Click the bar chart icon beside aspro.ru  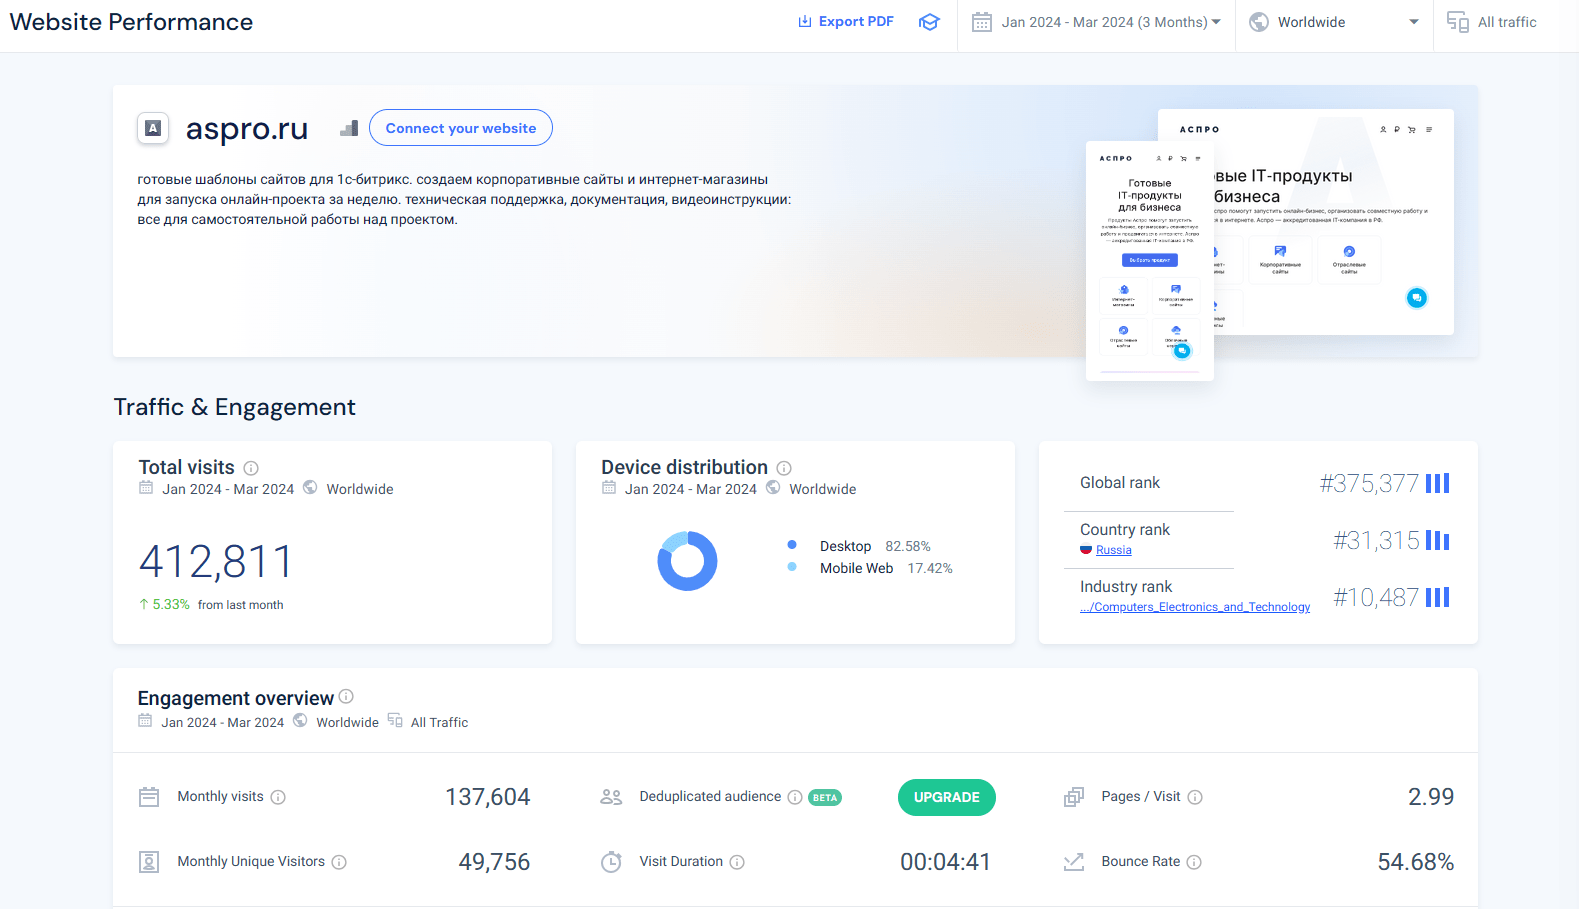(349, 128)
